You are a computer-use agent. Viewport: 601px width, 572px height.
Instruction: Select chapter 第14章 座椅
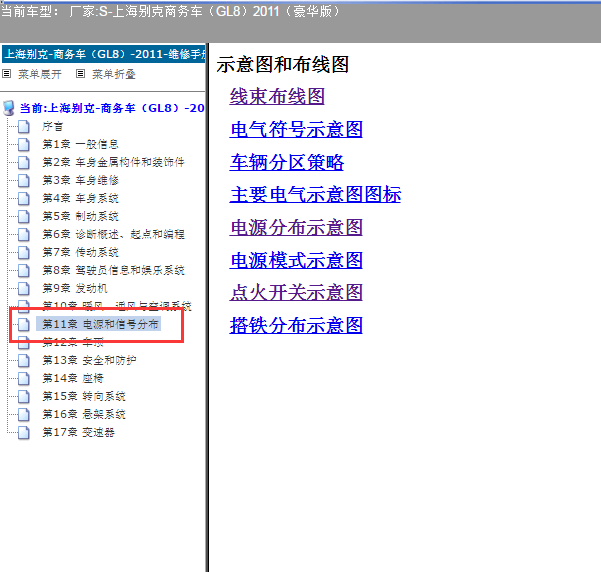point(73,378)
